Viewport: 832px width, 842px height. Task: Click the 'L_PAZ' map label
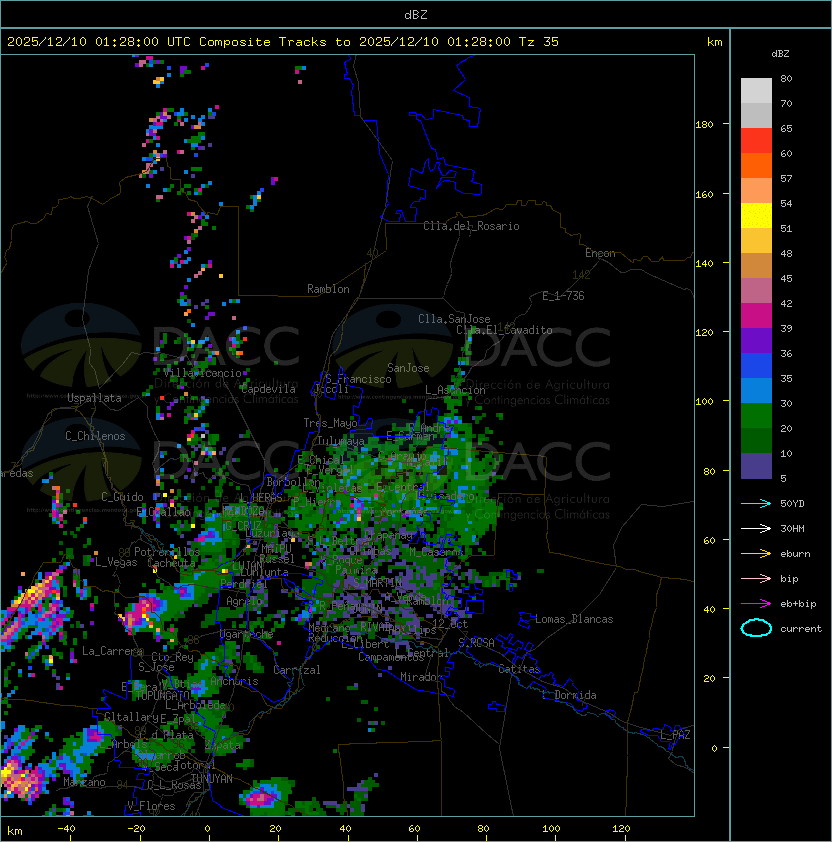tap(675, 735)
